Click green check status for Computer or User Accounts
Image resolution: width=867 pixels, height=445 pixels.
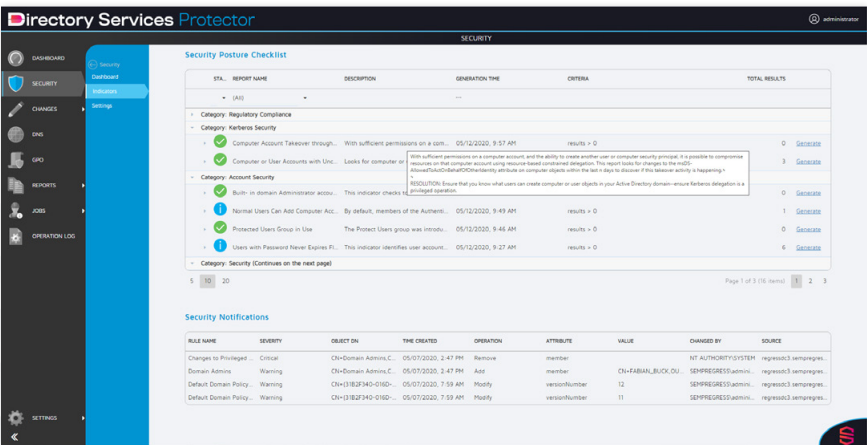pos(220,161)
